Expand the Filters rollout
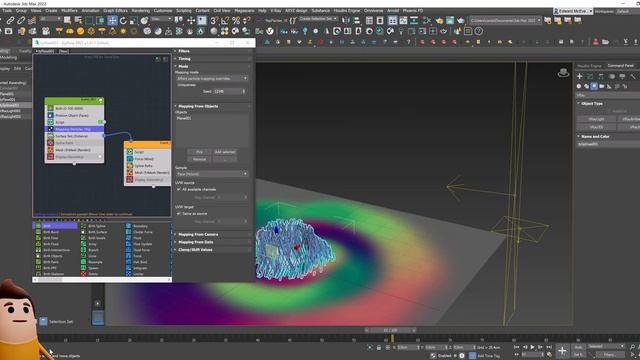 (213, 51)
